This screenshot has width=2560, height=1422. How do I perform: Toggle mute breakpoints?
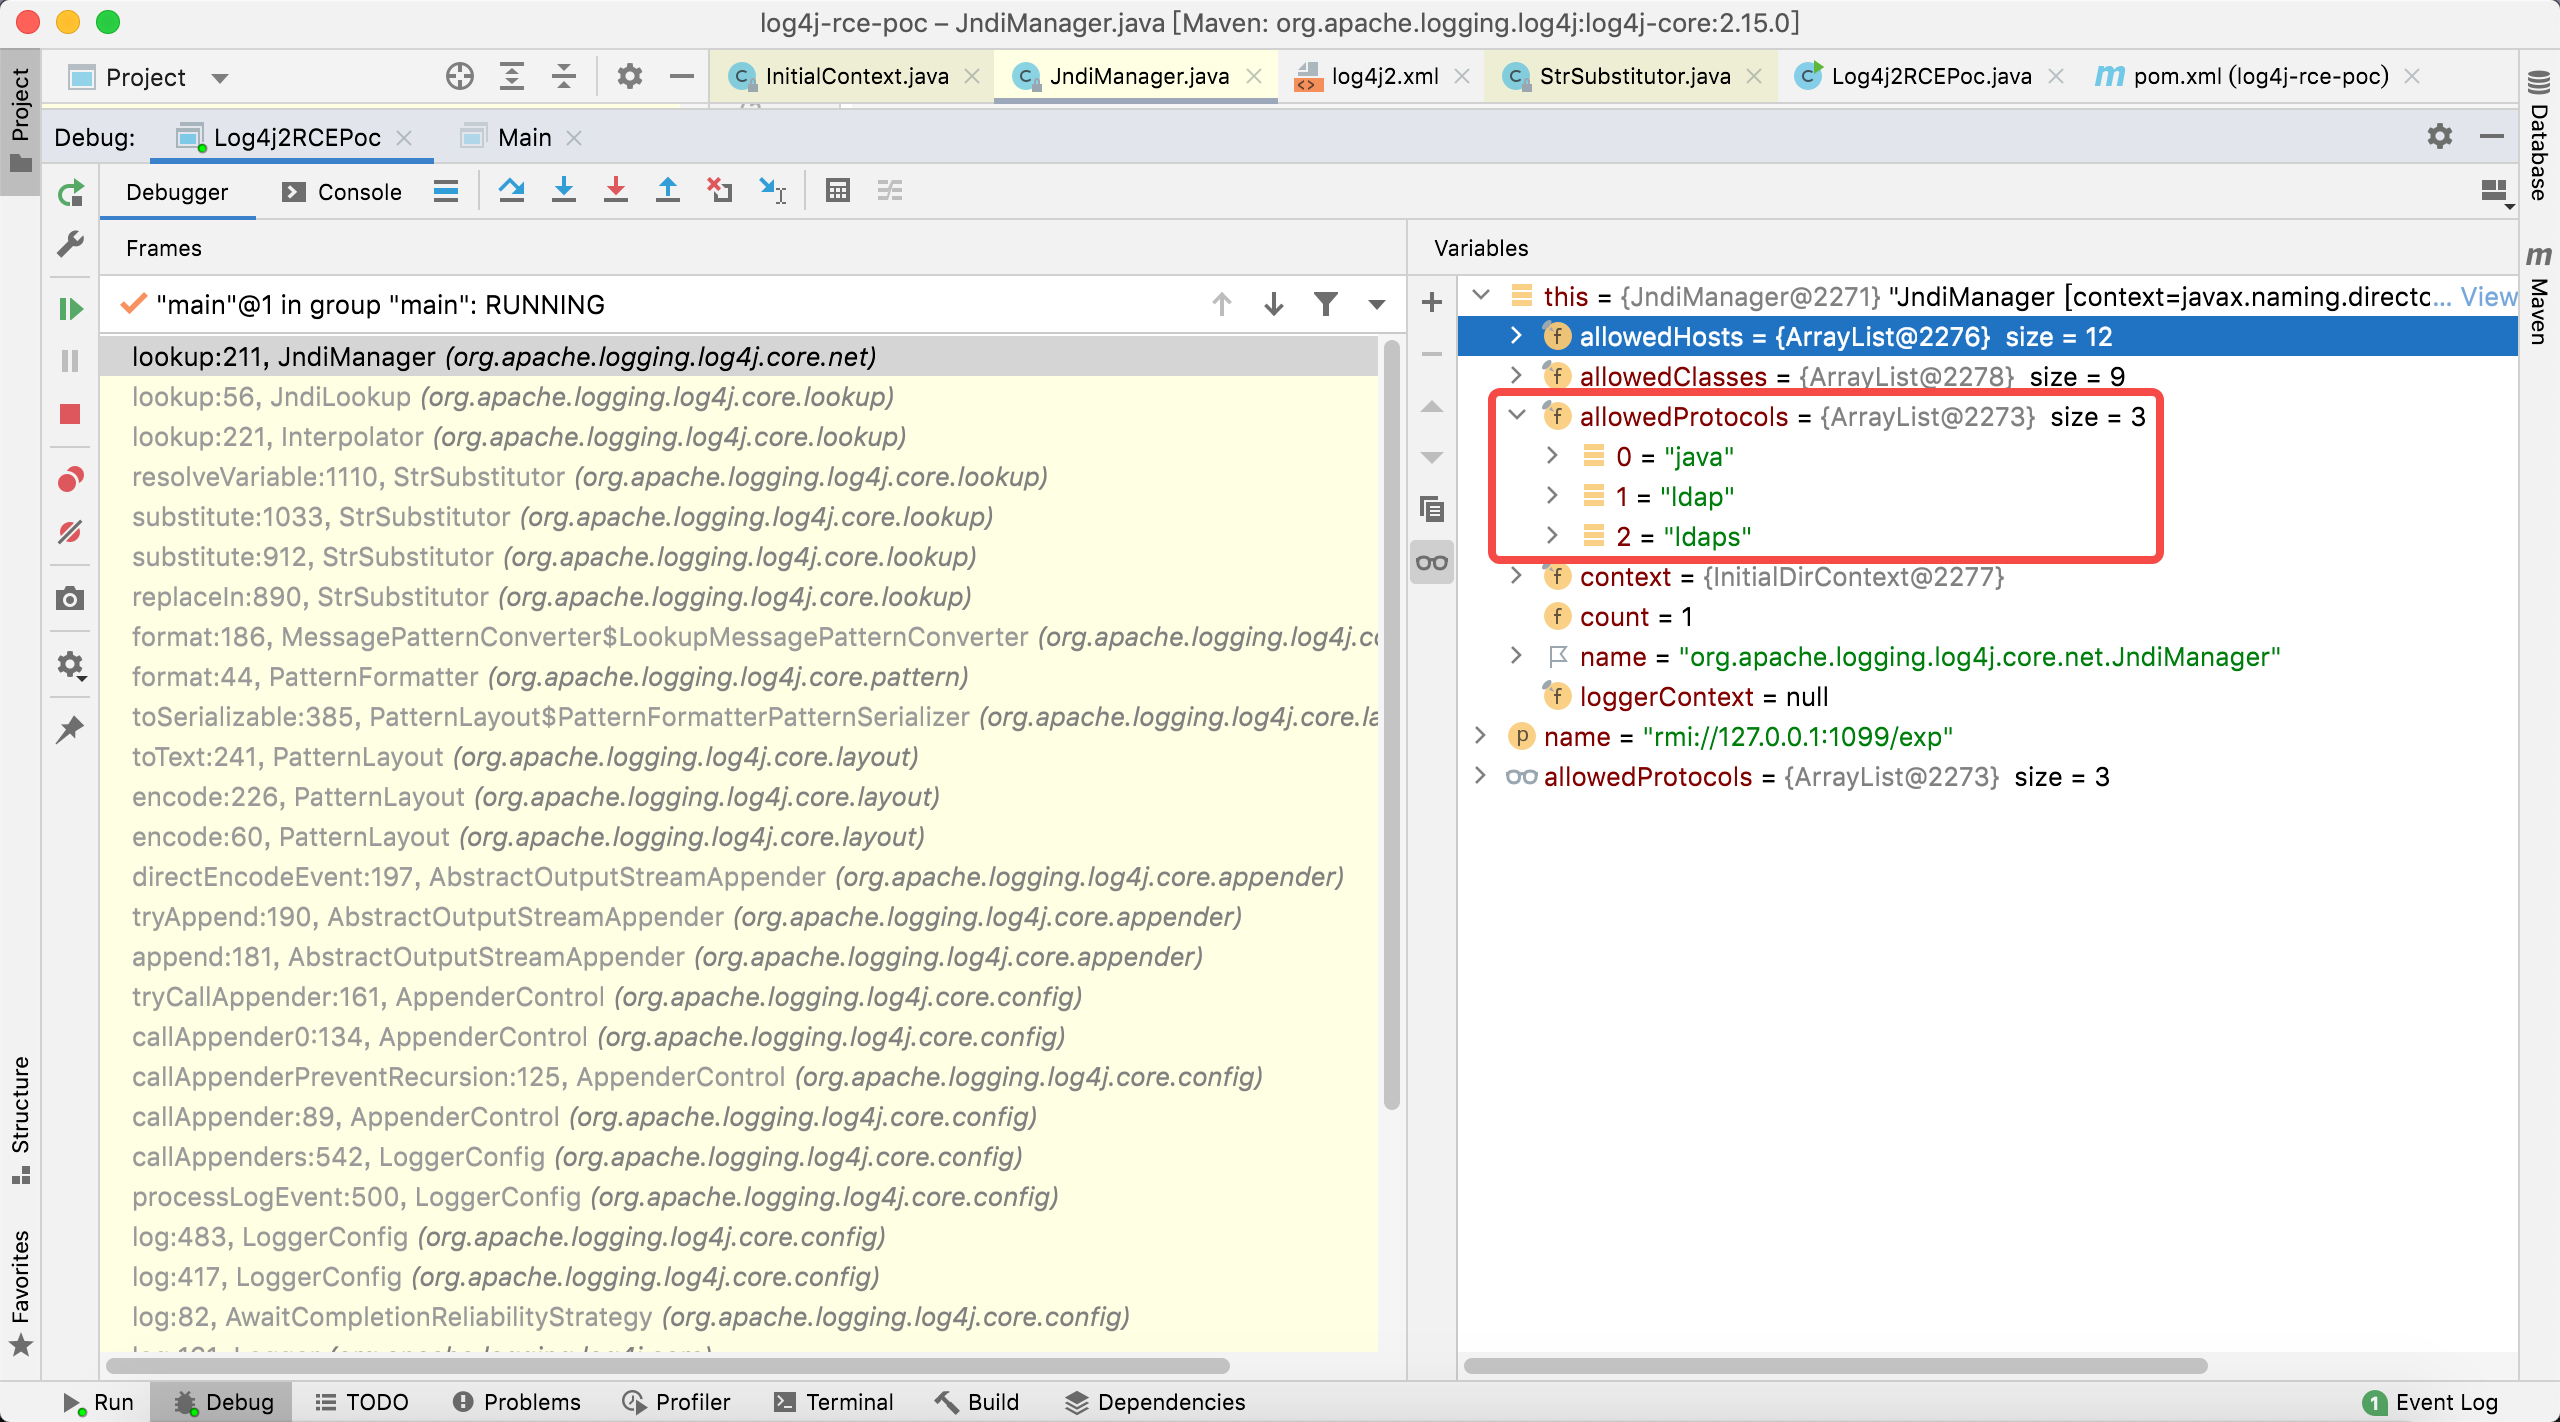(x=70, y=532)
